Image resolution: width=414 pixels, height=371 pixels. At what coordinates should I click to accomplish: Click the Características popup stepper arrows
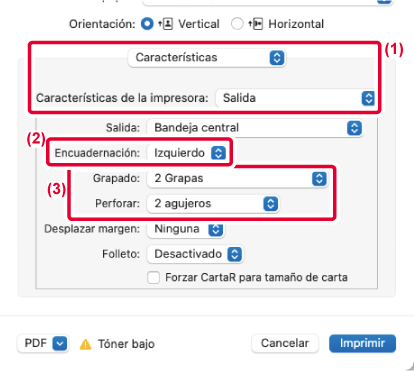277,58
